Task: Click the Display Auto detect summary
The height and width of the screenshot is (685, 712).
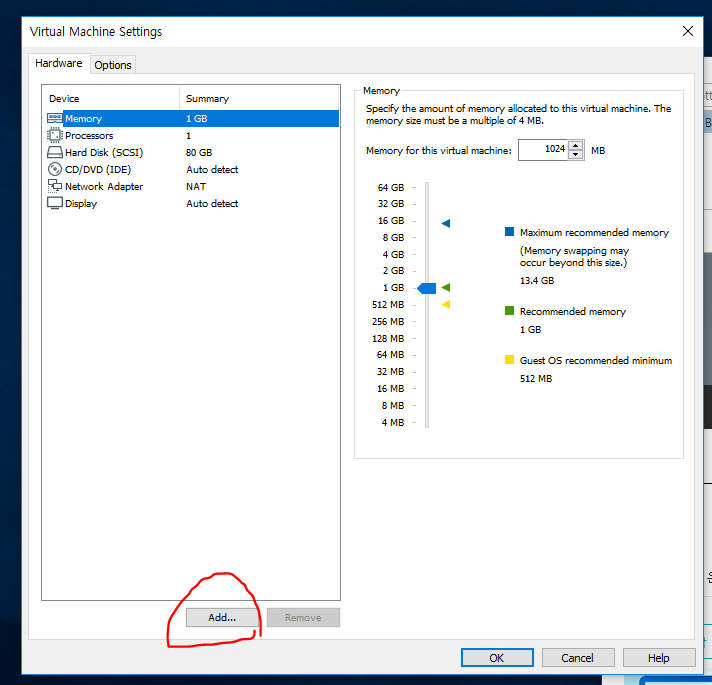Action: point(212,203)
